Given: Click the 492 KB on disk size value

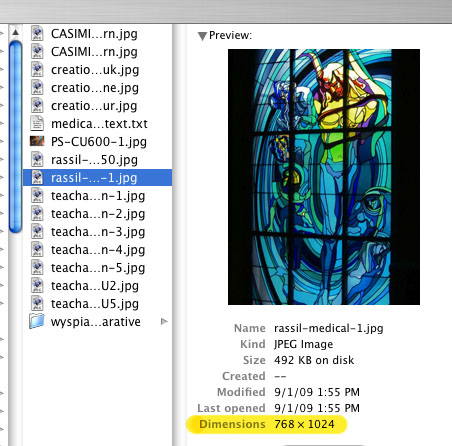Looking at the screenshot, I should [314, 360].
